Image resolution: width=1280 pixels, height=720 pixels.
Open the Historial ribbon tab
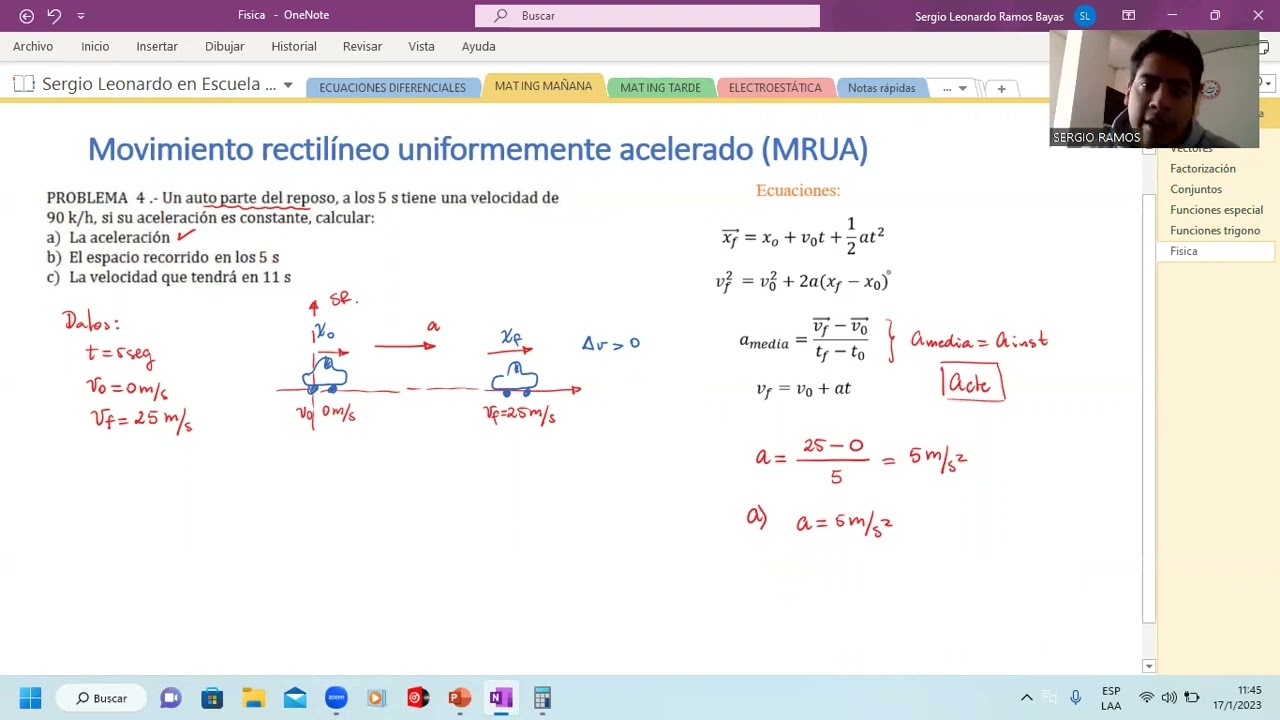click(294, 46)
